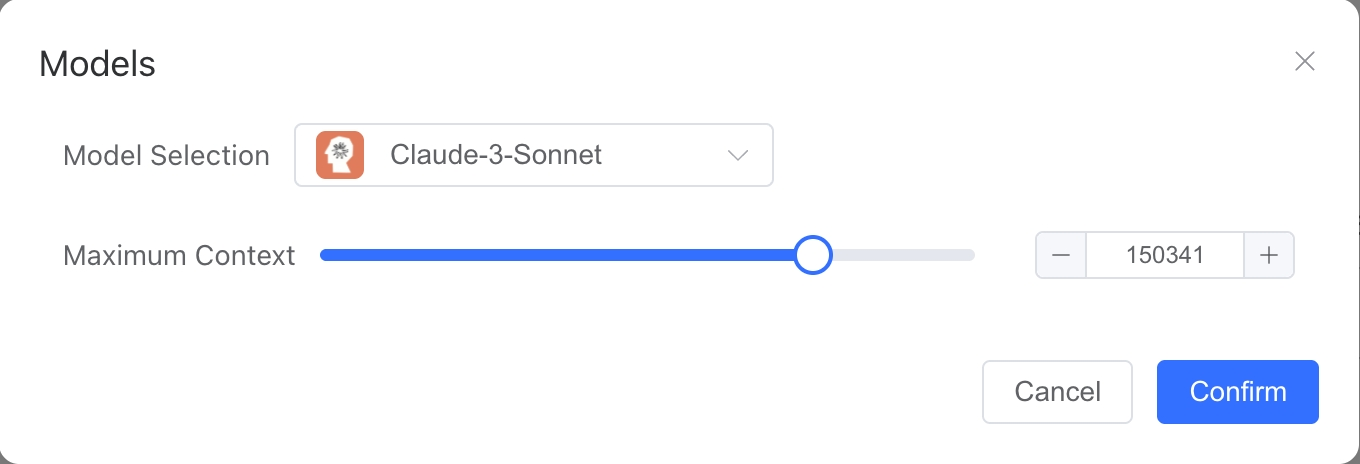Expand the model list via chevron arrow
The width and height of the screenshot is (1360, 464).
click(x=738, y=155)
